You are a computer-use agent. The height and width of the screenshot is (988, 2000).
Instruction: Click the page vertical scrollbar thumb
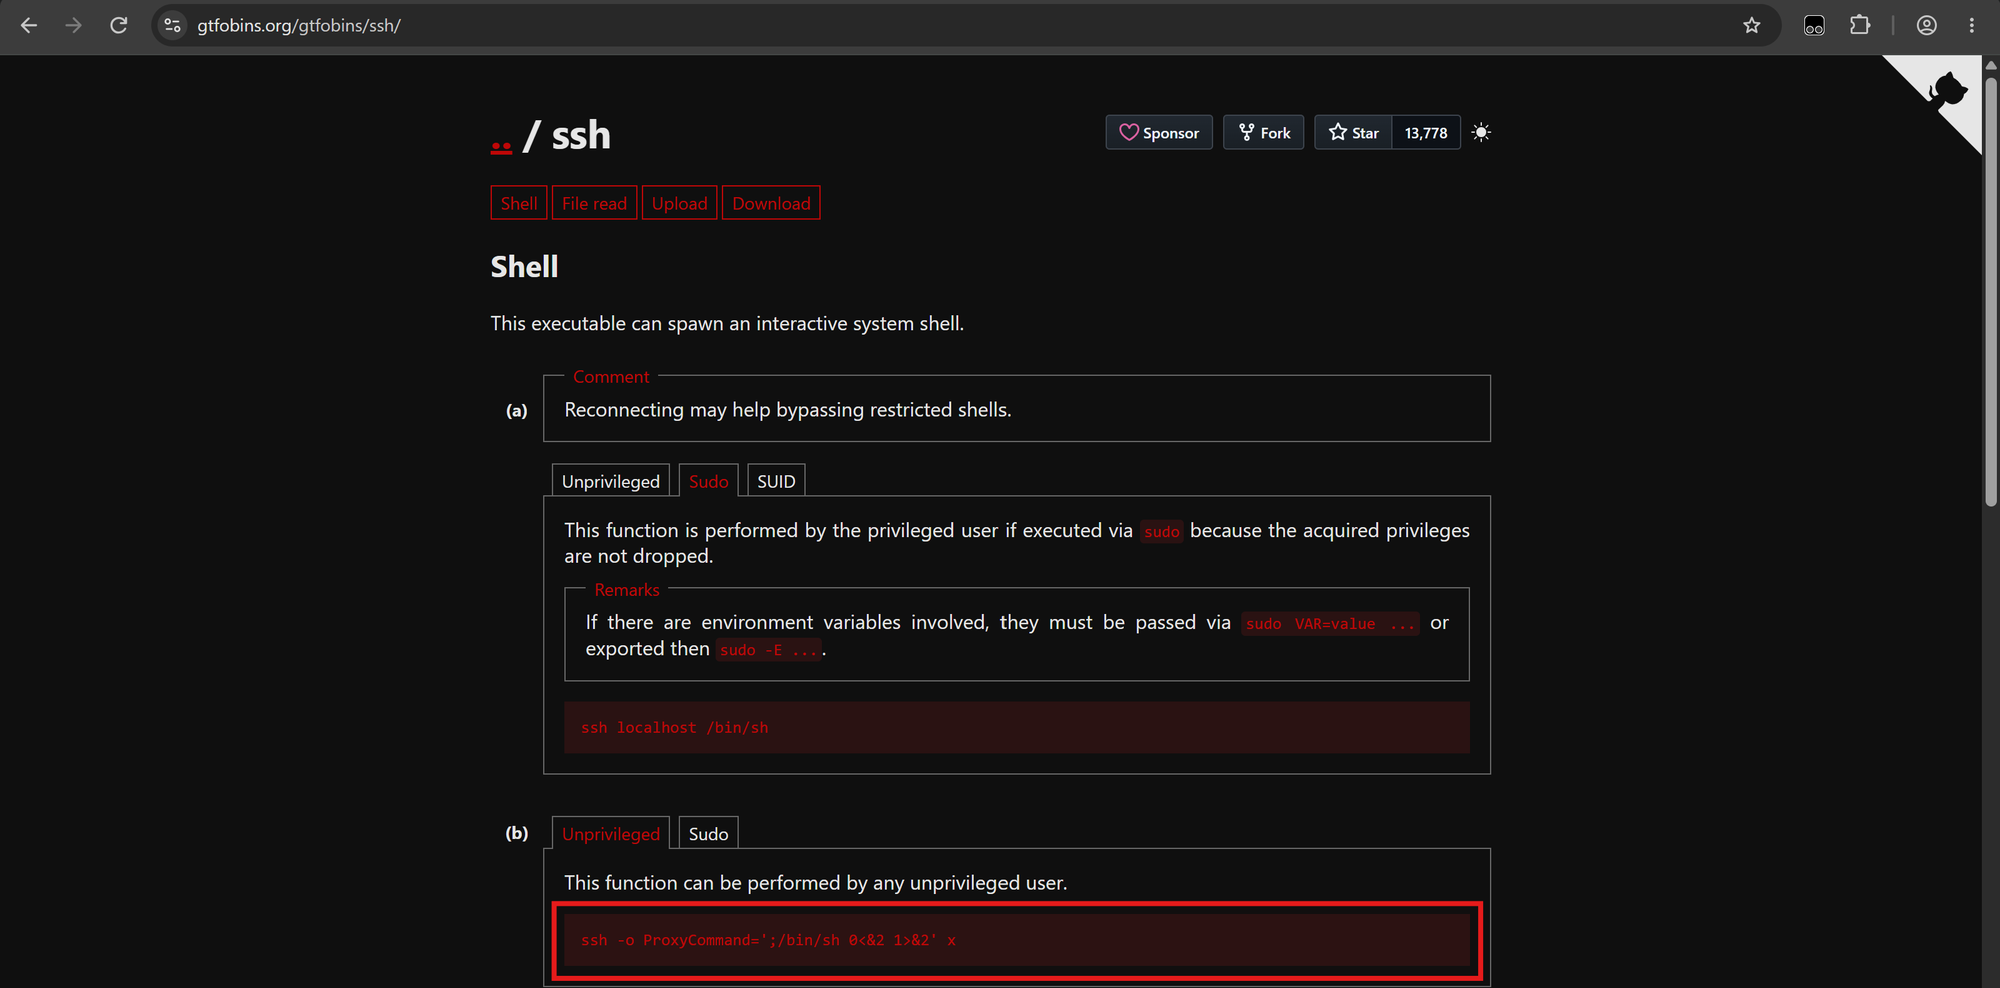[x=1991, y=290]
